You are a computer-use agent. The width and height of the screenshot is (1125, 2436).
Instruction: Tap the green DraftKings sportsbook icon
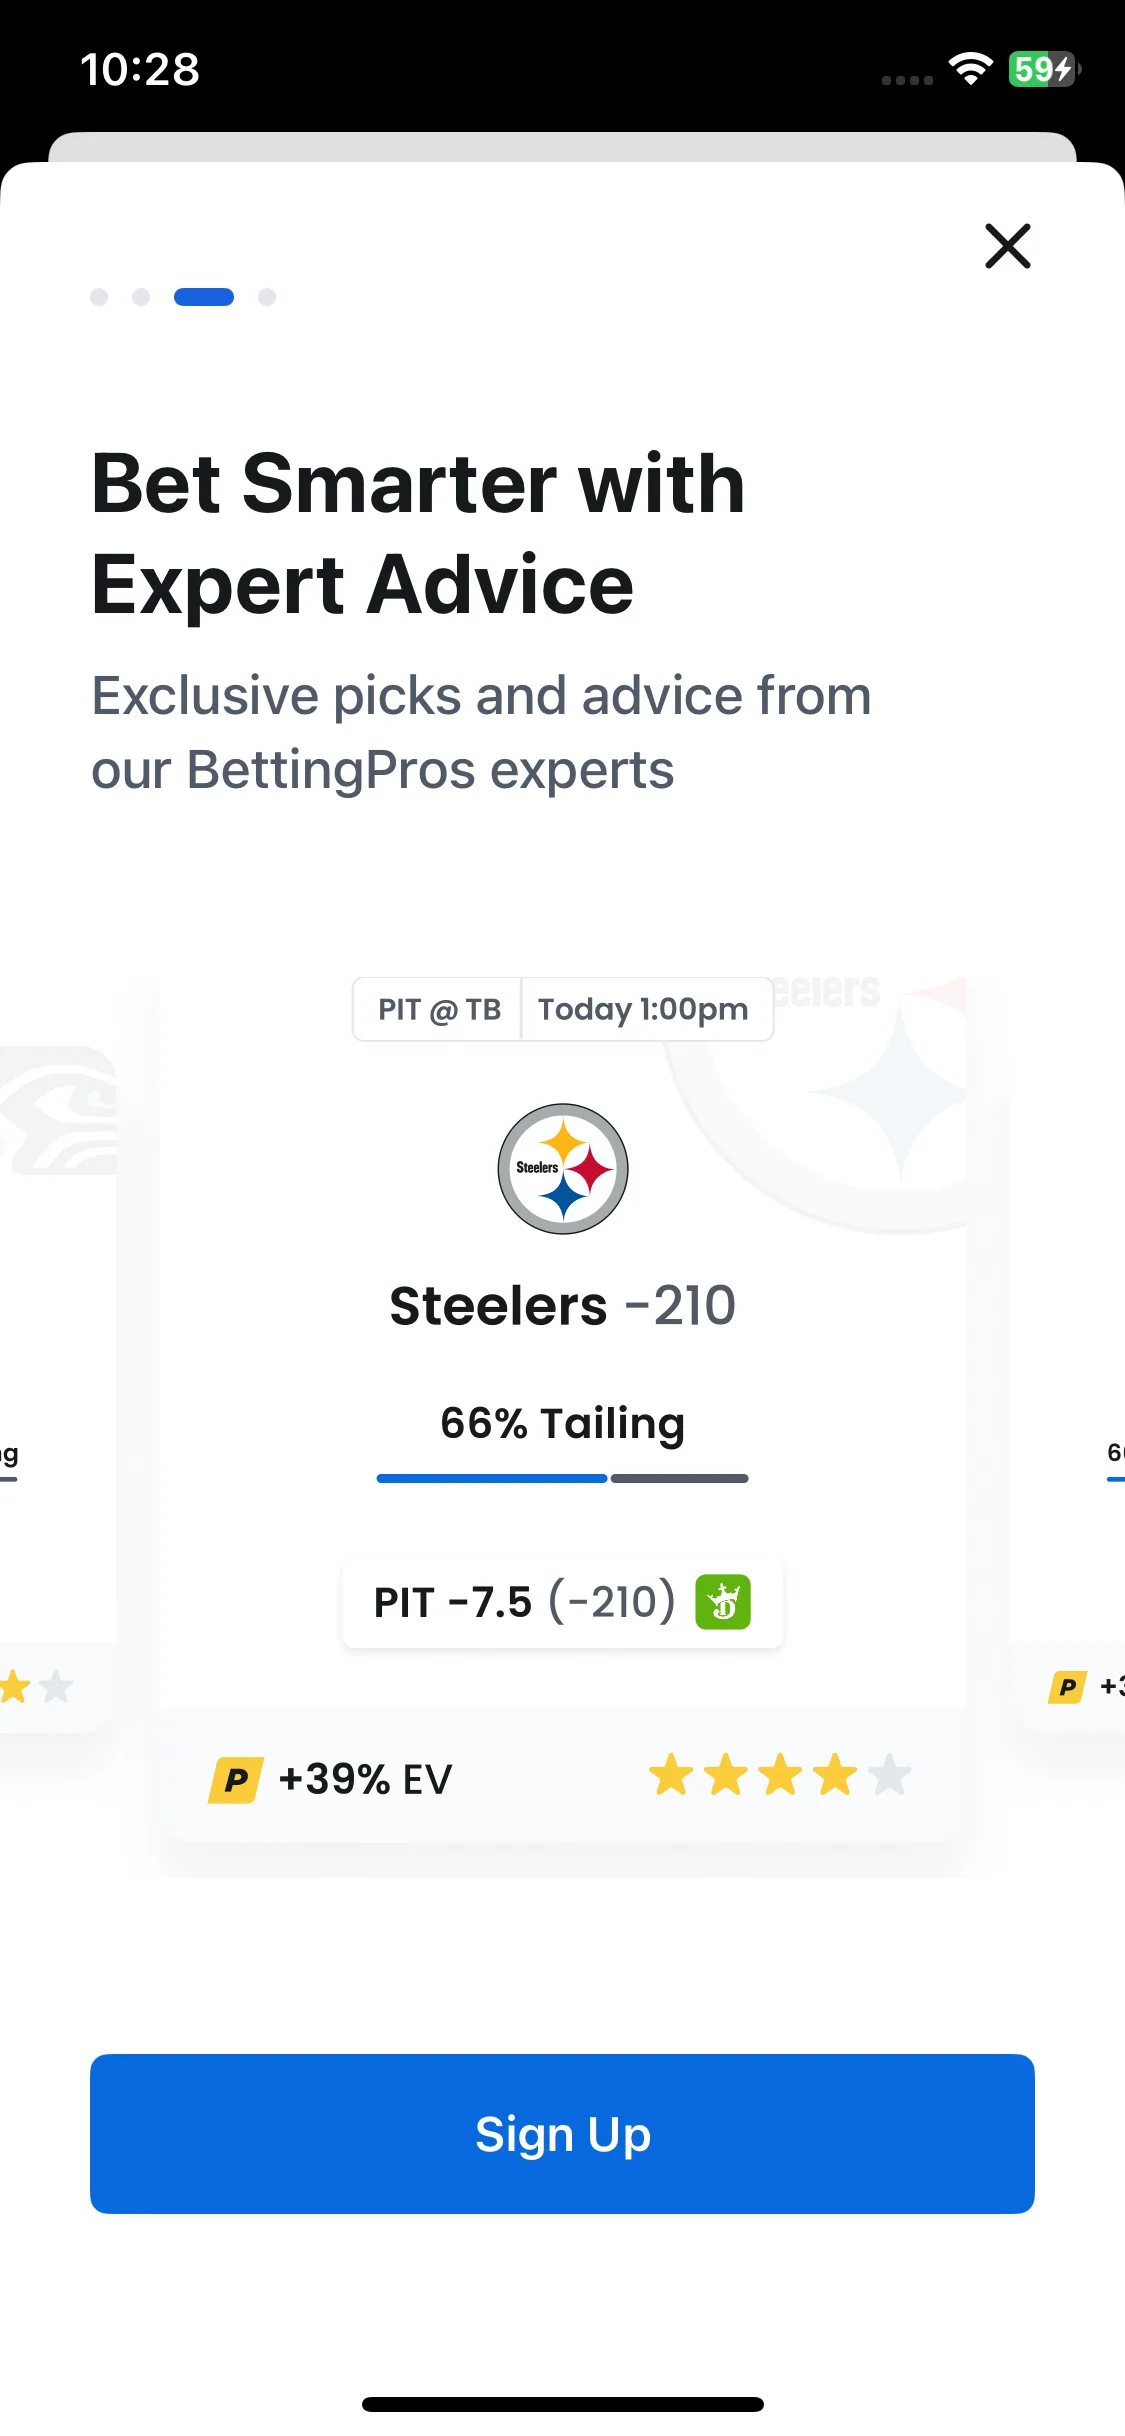[x=723, y=1602]
